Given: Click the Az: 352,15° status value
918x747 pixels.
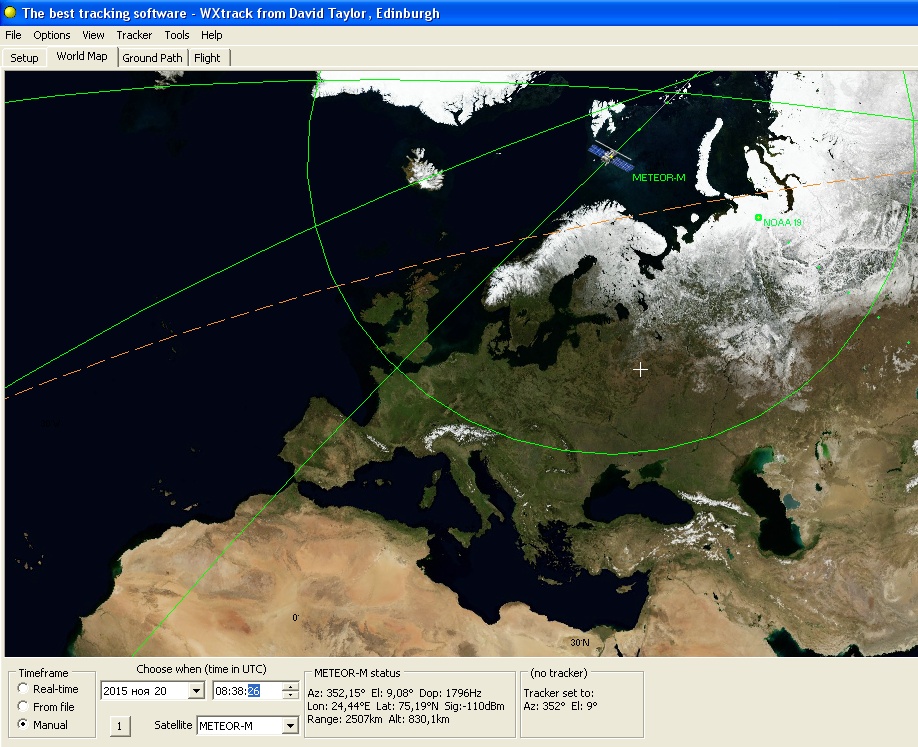Looking at the screenshot, I should click(x=336, y=693).
